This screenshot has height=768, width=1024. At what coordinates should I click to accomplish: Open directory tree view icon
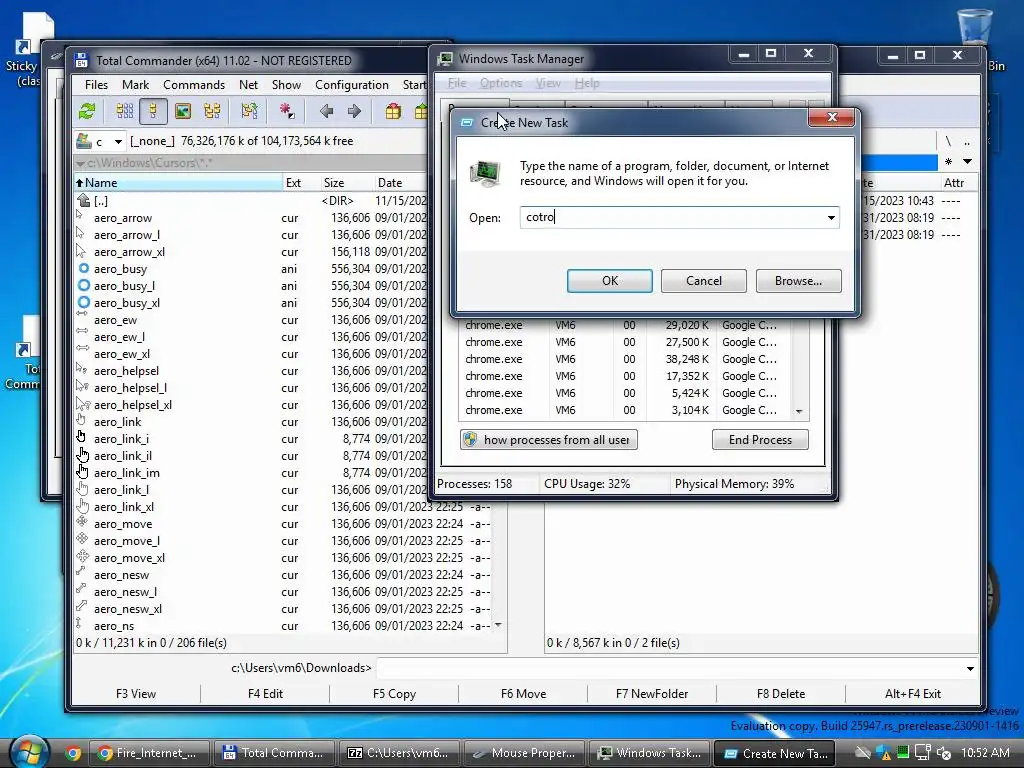(x=212, y=111)
